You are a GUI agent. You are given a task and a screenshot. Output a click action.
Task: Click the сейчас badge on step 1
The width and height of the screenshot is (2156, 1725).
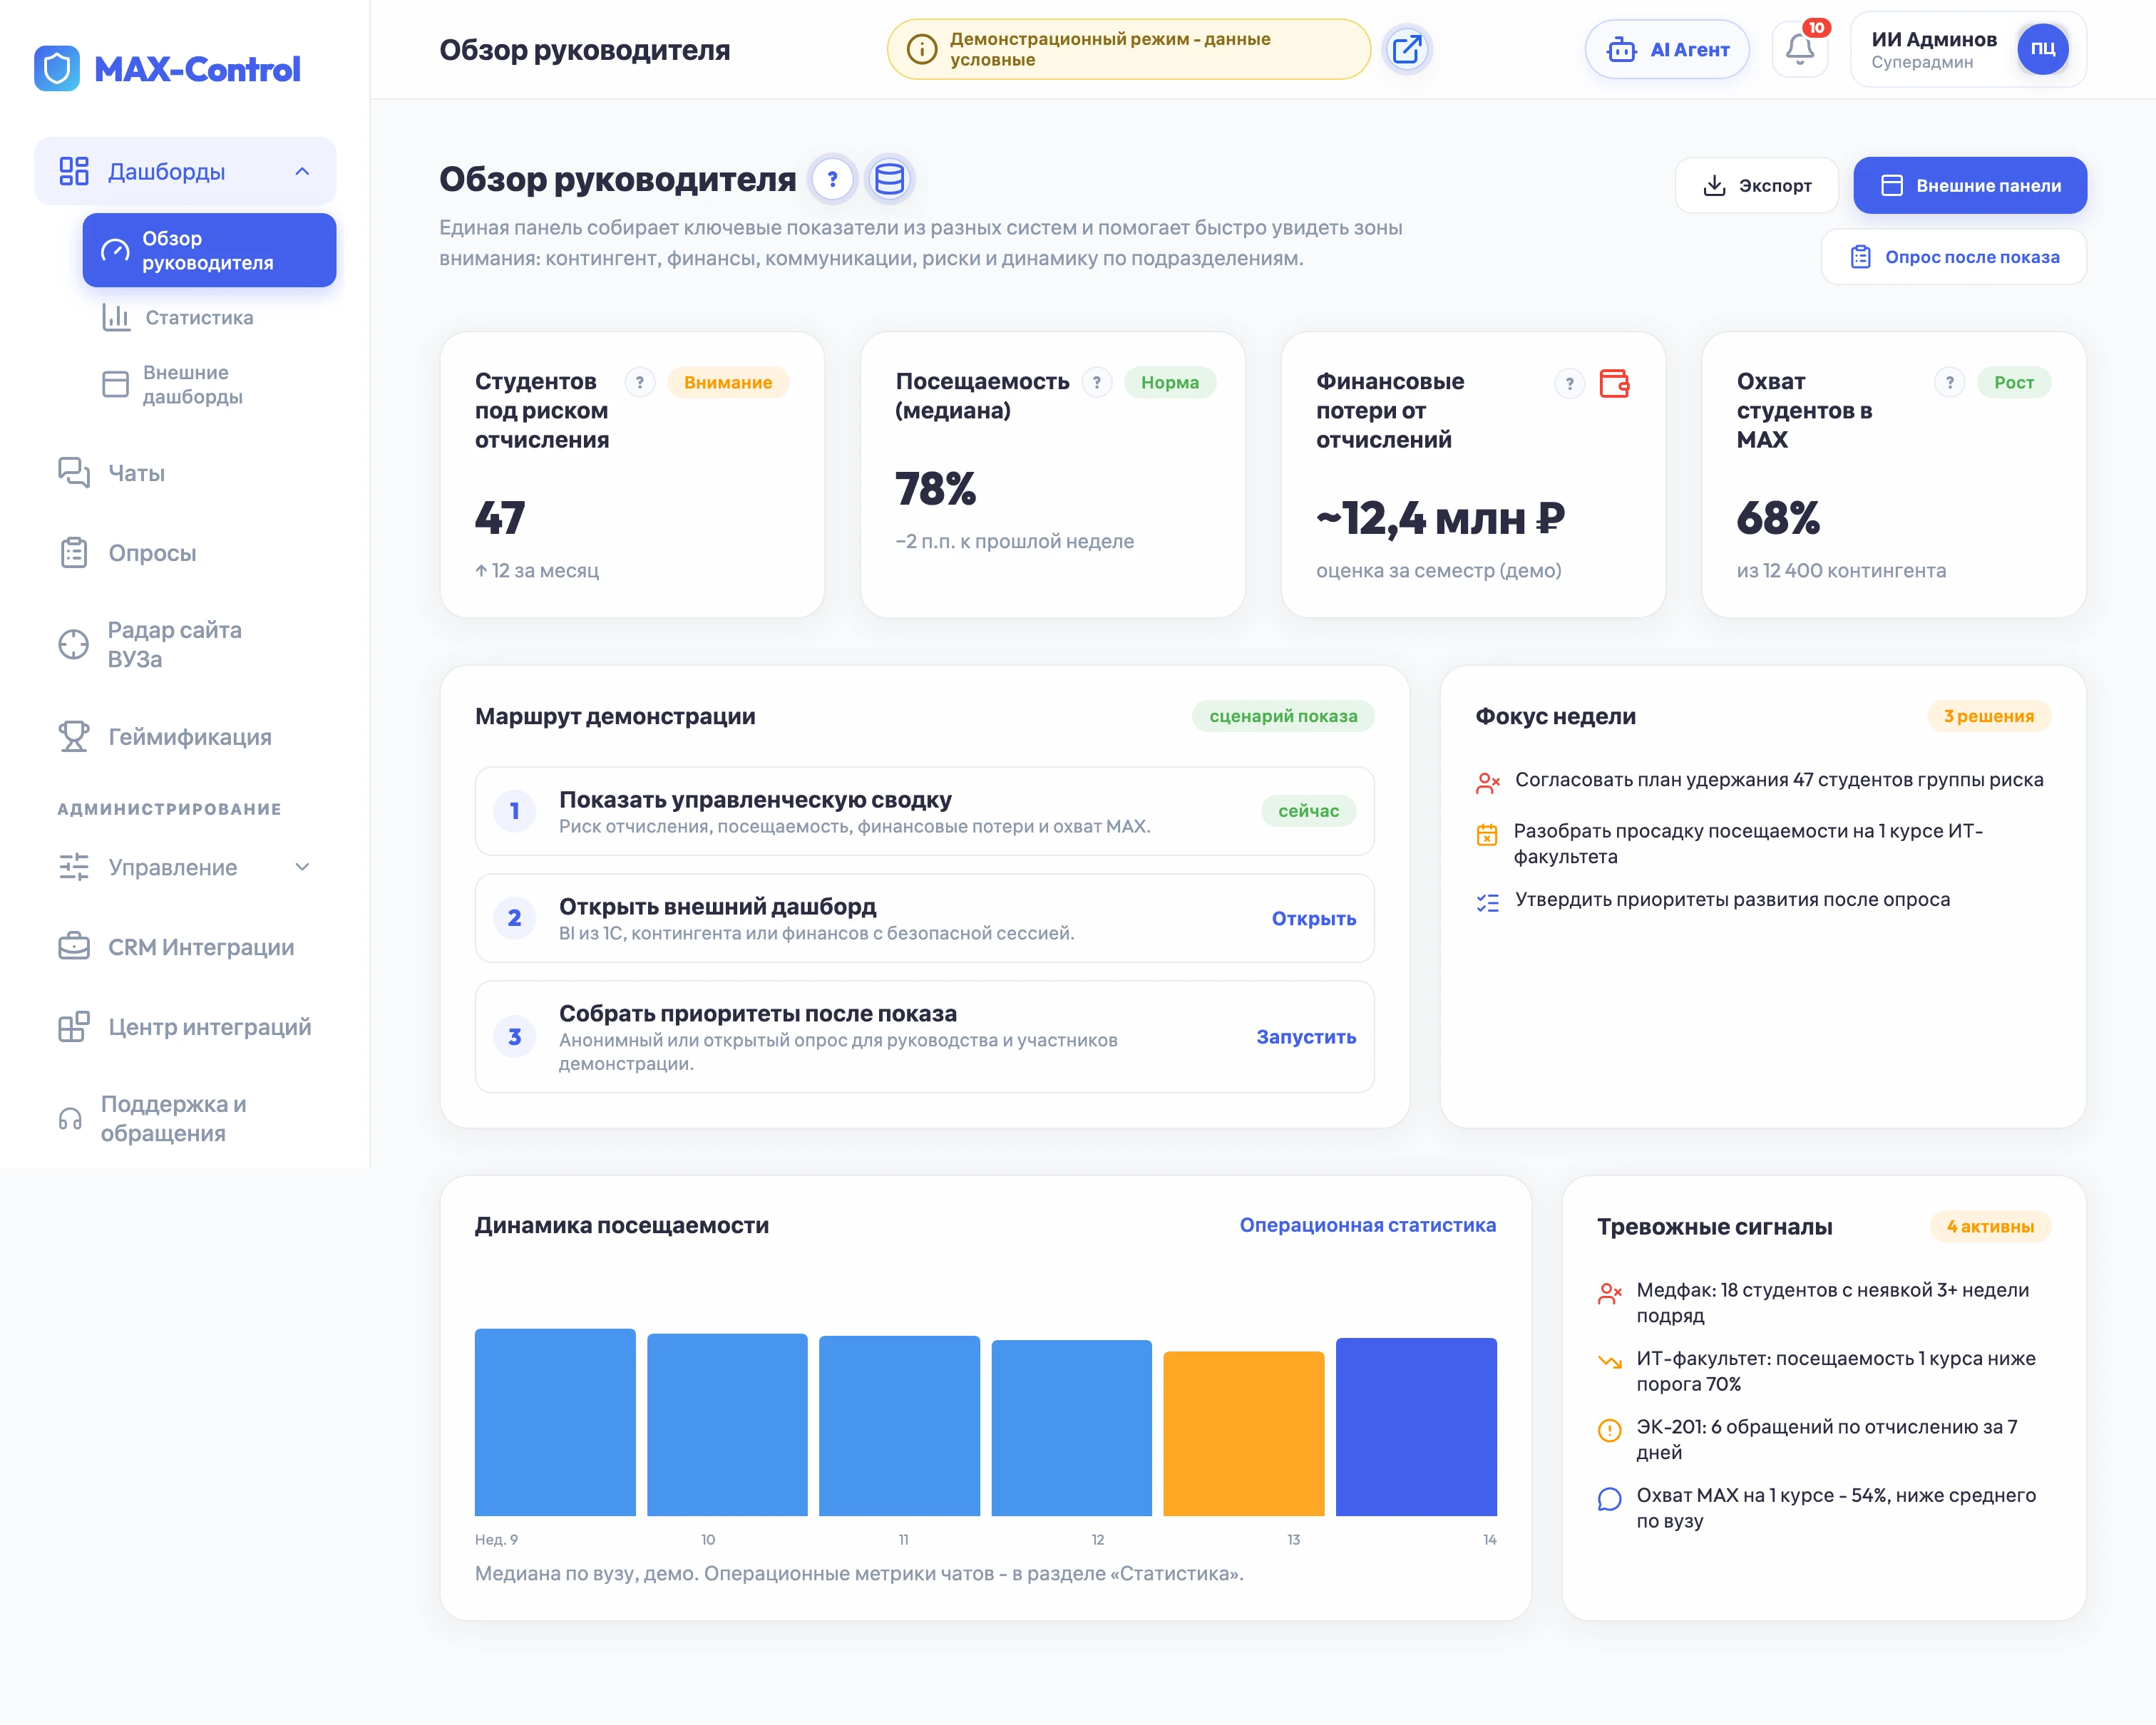tap(1308, 811)
